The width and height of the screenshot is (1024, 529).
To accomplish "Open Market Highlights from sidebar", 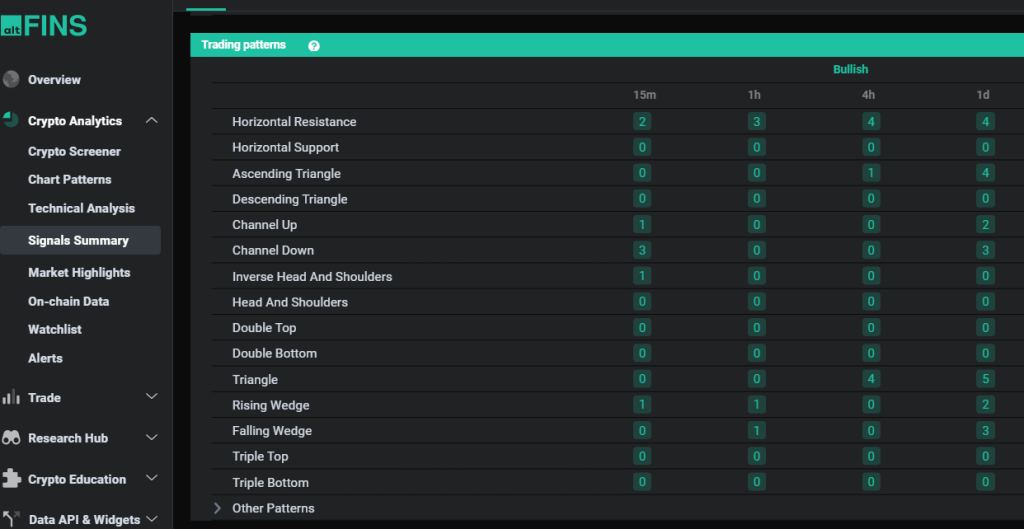I will [79, 272].
